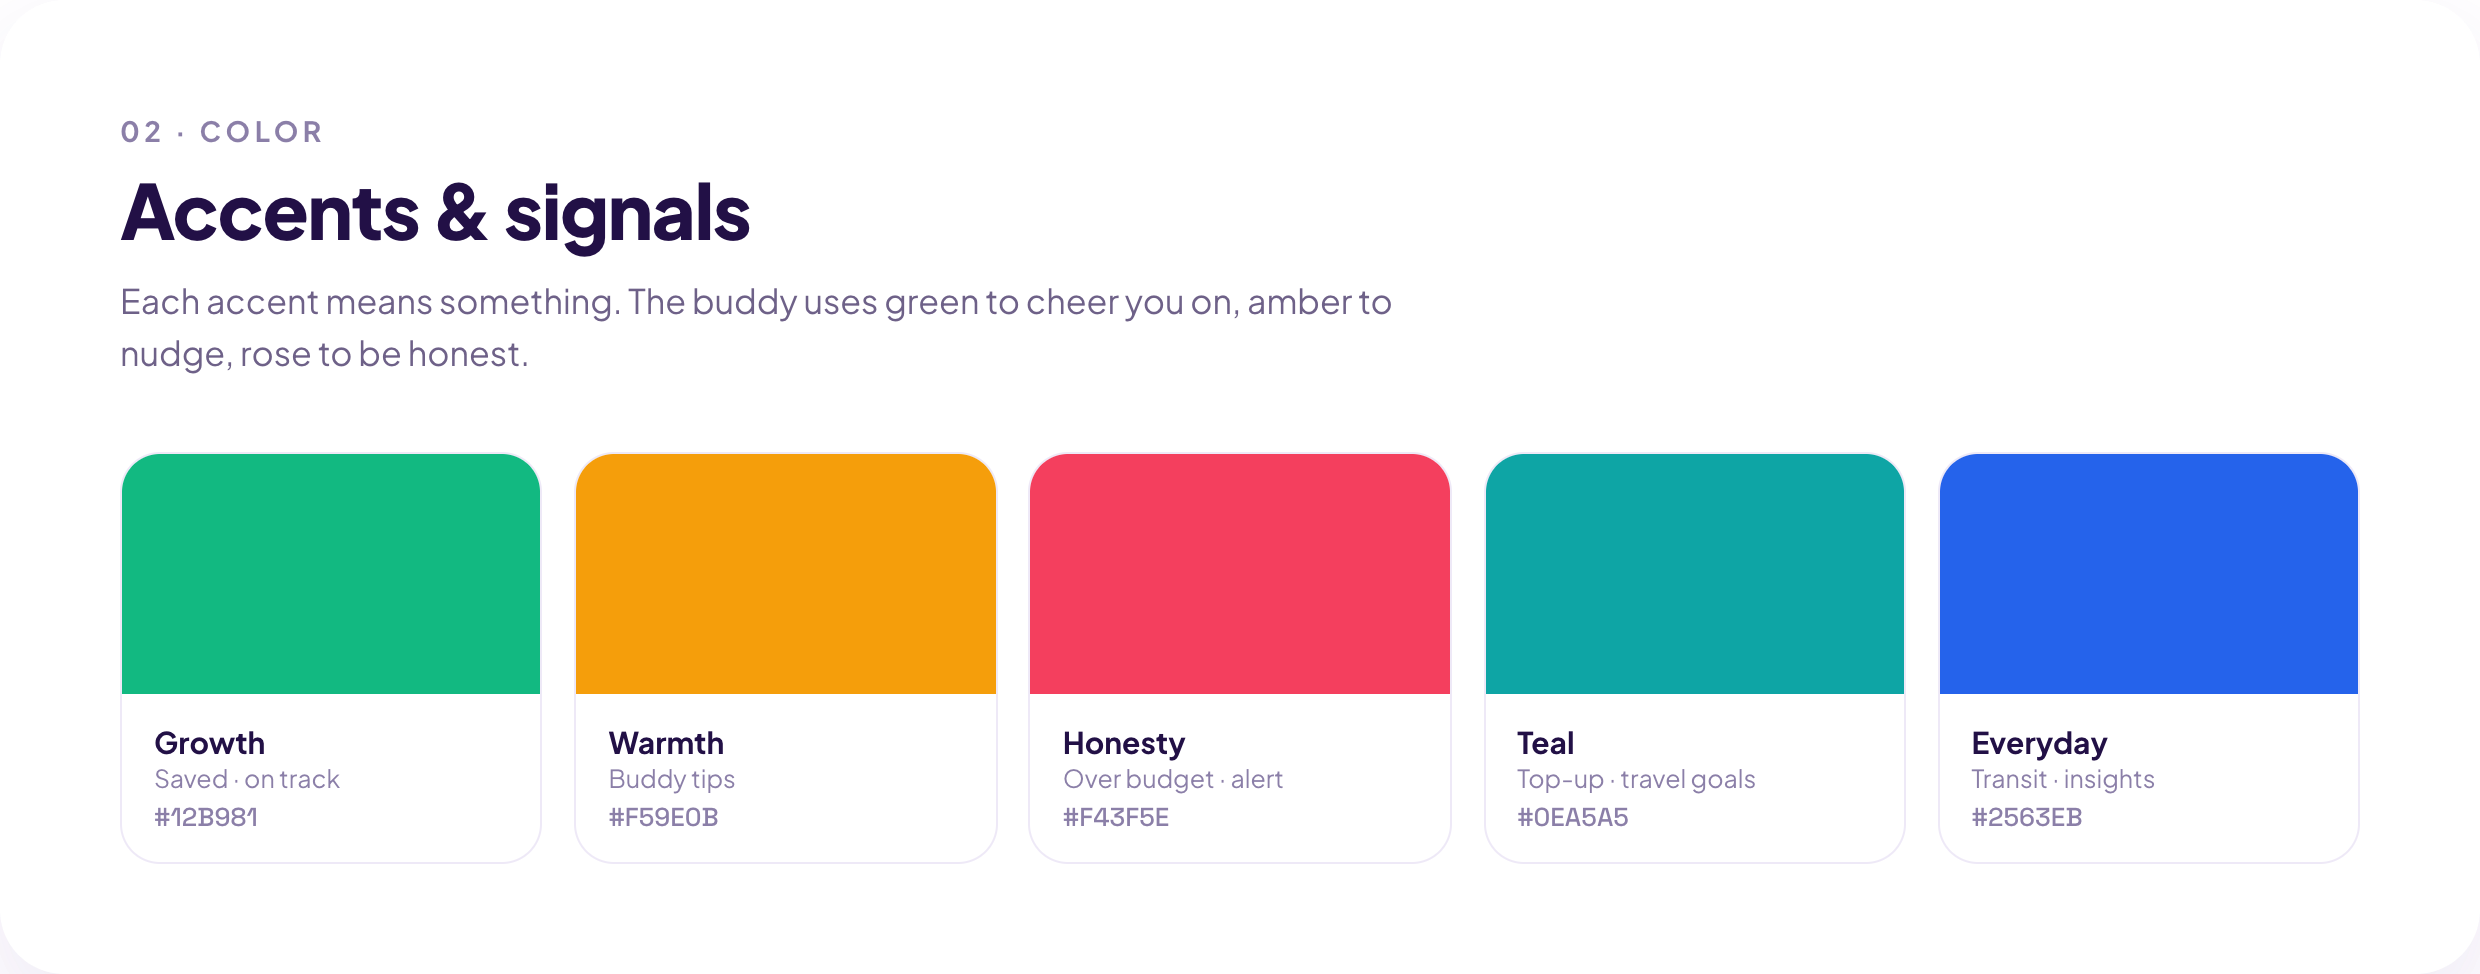Click the Growth card title
This screenshot has width=2480, height=974.
pos(210,743)
